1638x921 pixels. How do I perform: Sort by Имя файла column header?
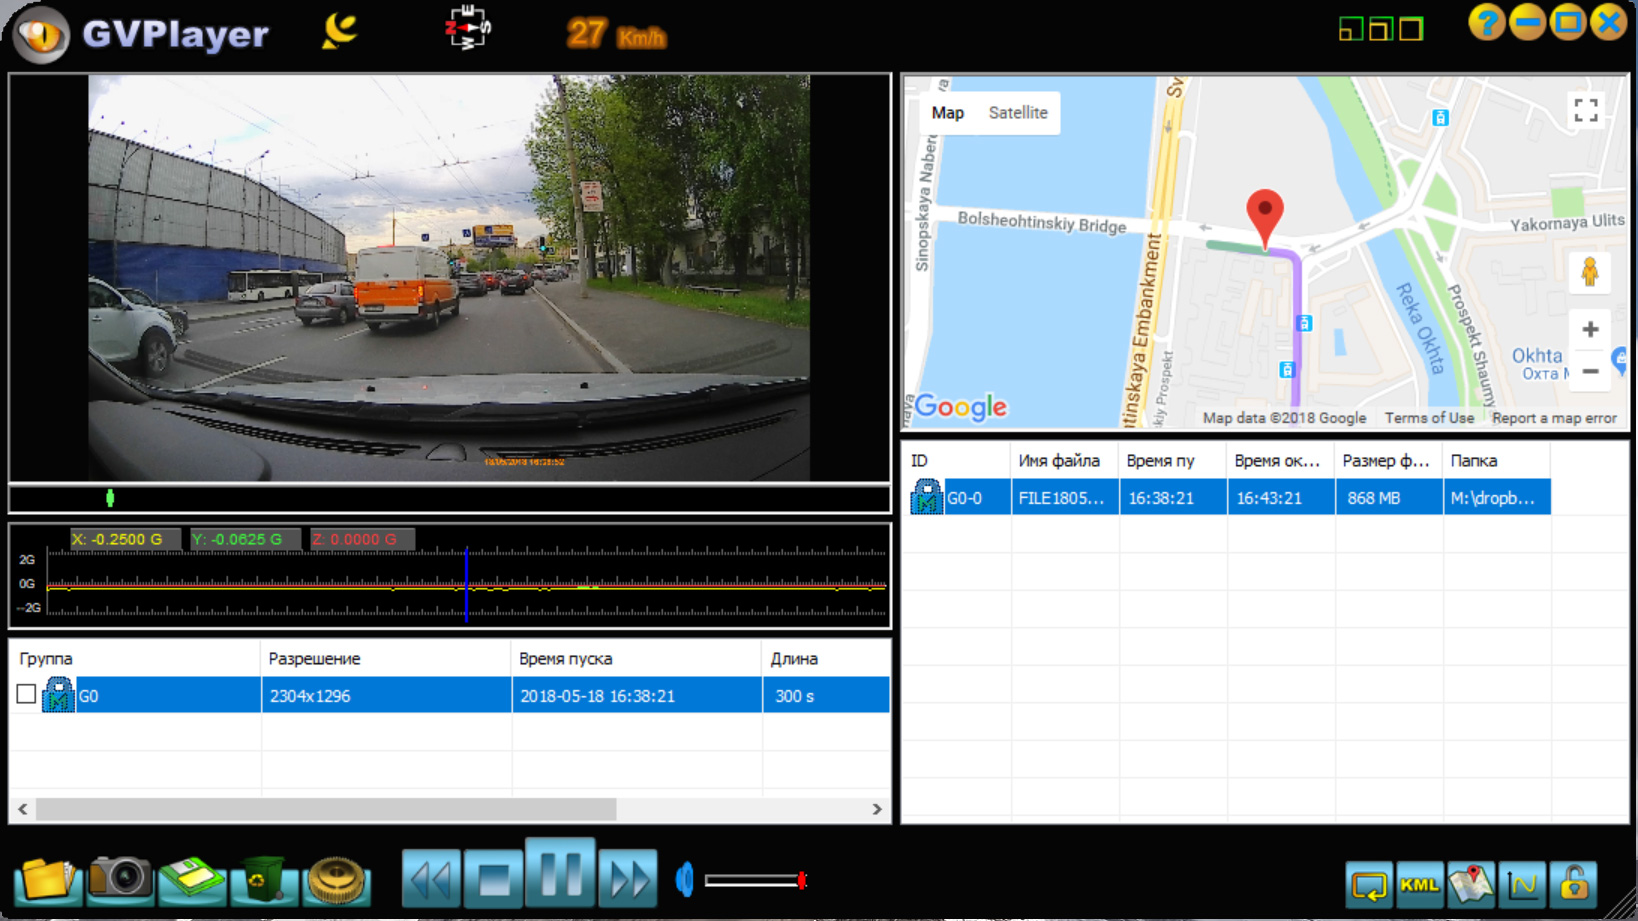pos(1065,461)
